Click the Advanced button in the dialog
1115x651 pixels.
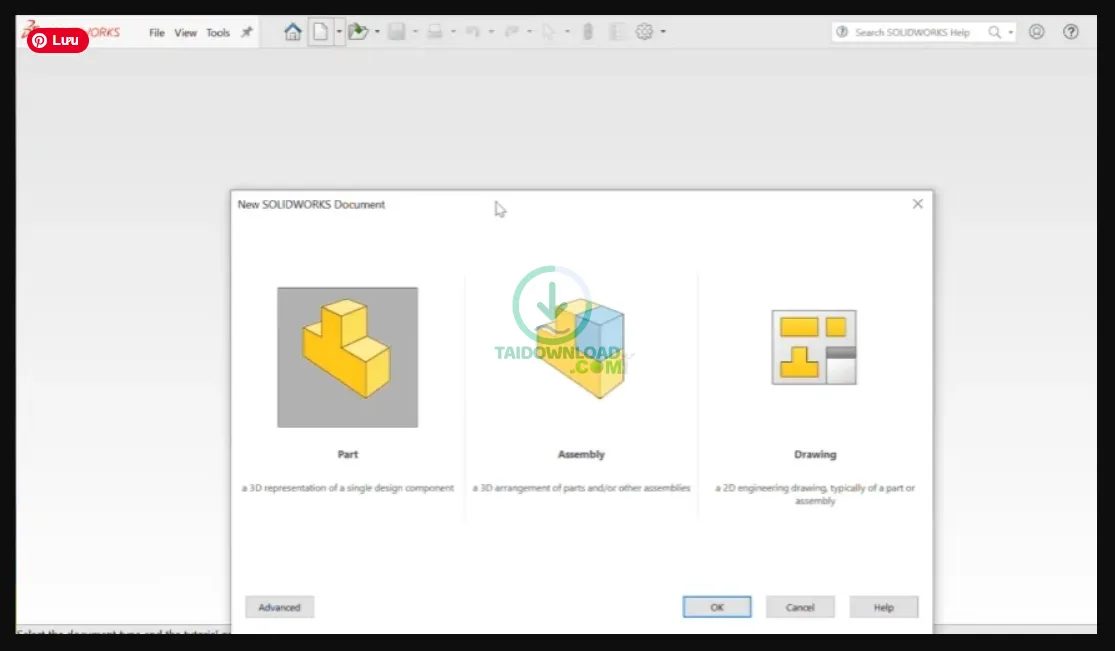279,606
